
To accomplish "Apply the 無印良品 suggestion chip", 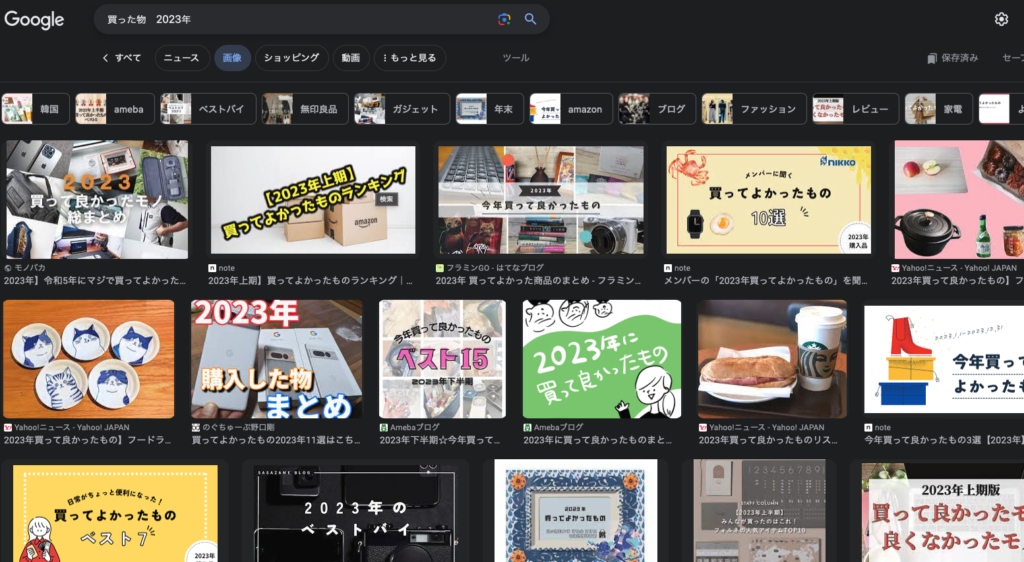I will 306,109.
